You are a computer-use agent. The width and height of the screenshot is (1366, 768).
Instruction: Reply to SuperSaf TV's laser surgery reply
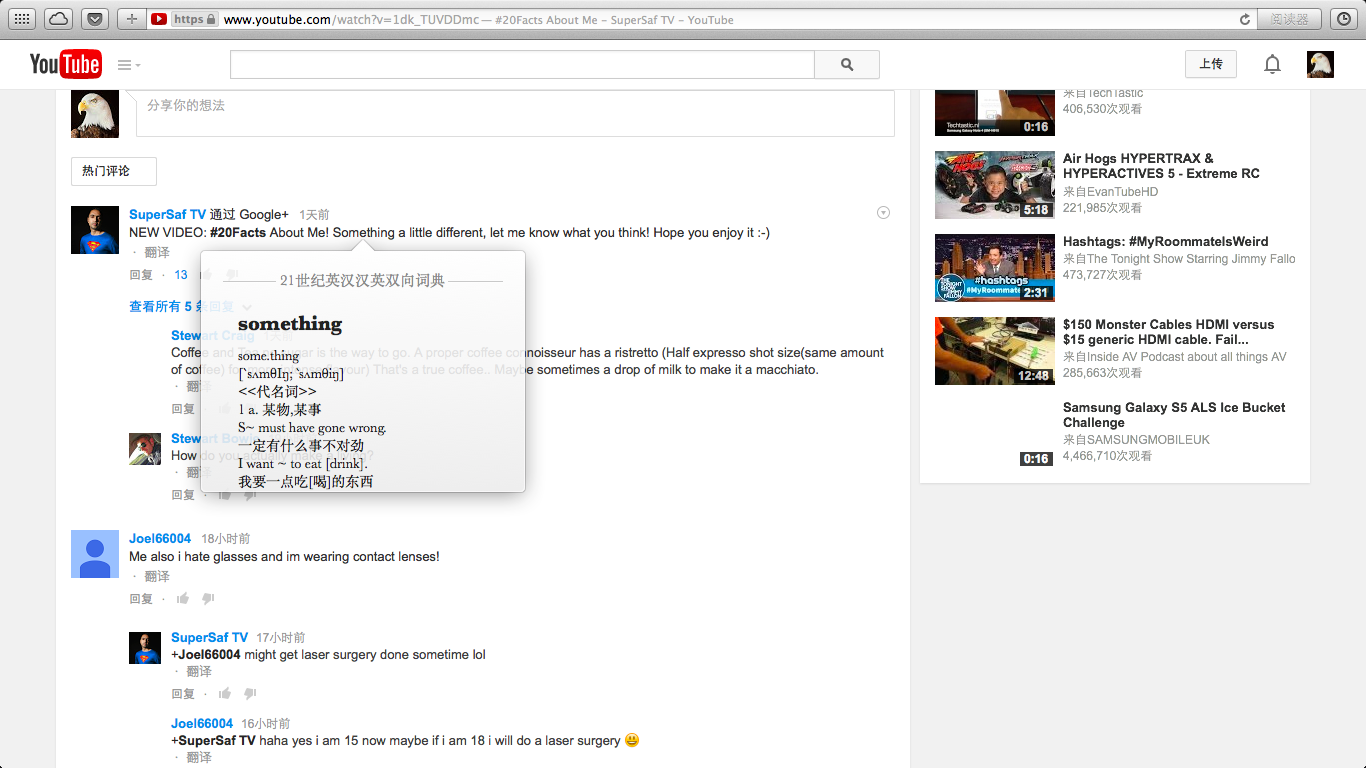(x=183, y=694)
